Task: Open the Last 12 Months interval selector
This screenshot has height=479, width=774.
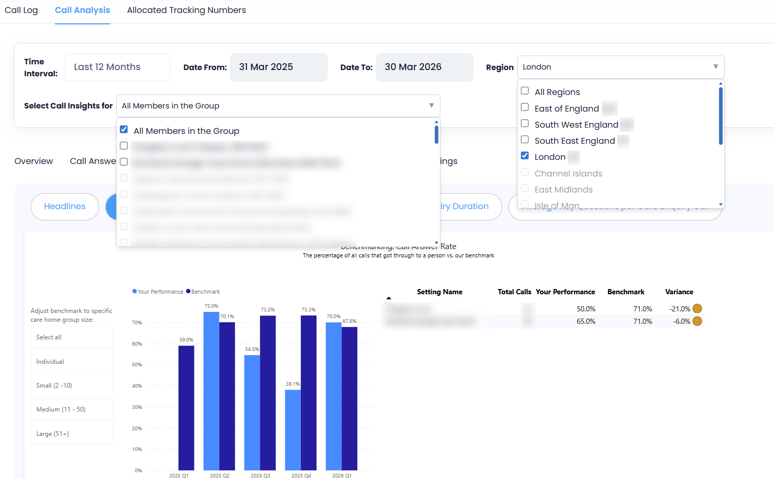Action: point(117,67)
